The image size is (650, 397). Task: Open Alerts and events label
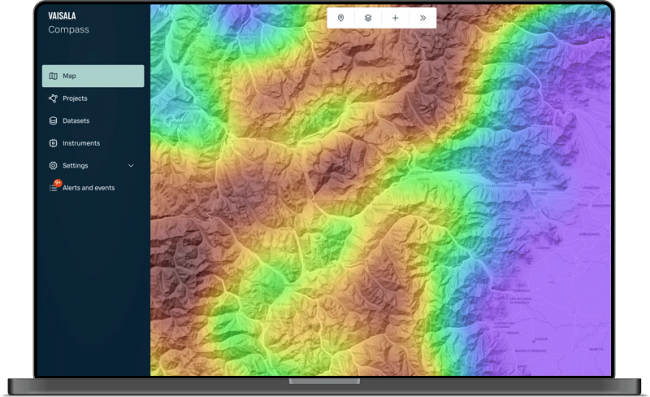coord(89,188)
